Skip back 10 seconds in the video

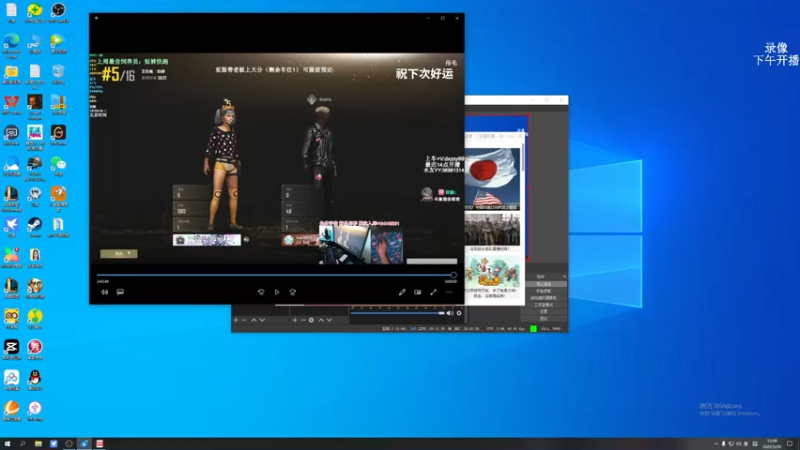click(x=261, y=292)
